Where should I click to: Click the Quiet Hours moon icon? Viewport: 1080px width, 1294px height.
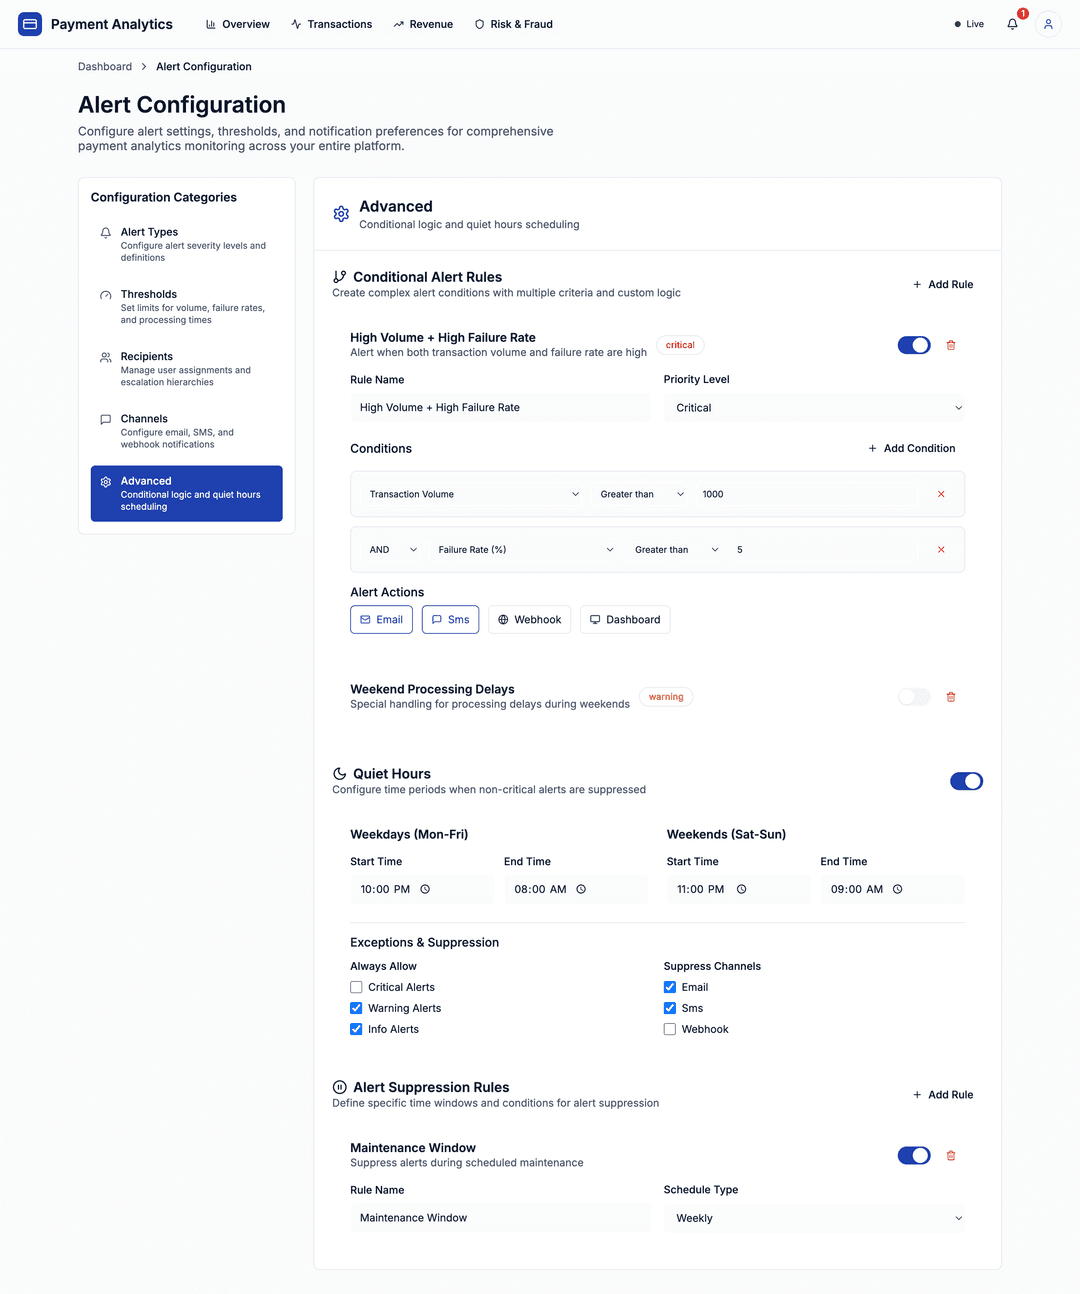pyautogui.click(x=339, y=772)
